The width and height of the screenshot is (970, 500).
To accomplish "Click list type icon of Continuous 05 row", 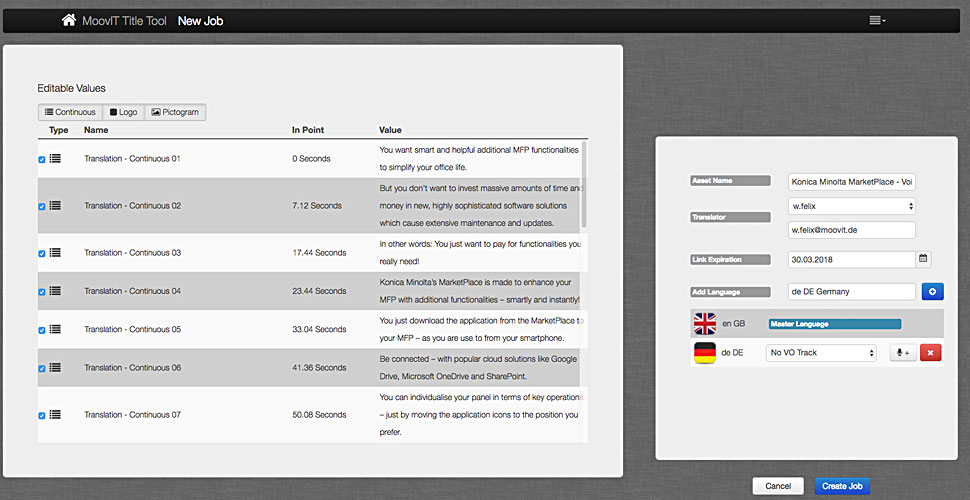I will [x=54, y=329].
